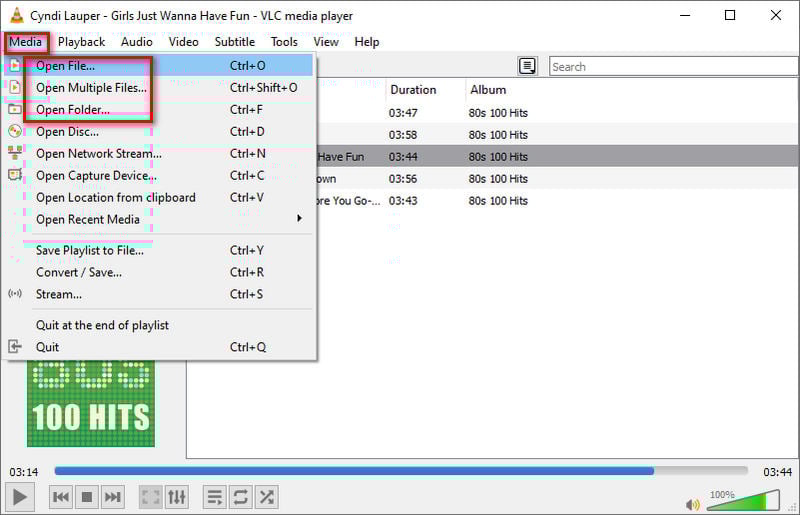Stop playback with the stop icon

(x=87, y=497)
